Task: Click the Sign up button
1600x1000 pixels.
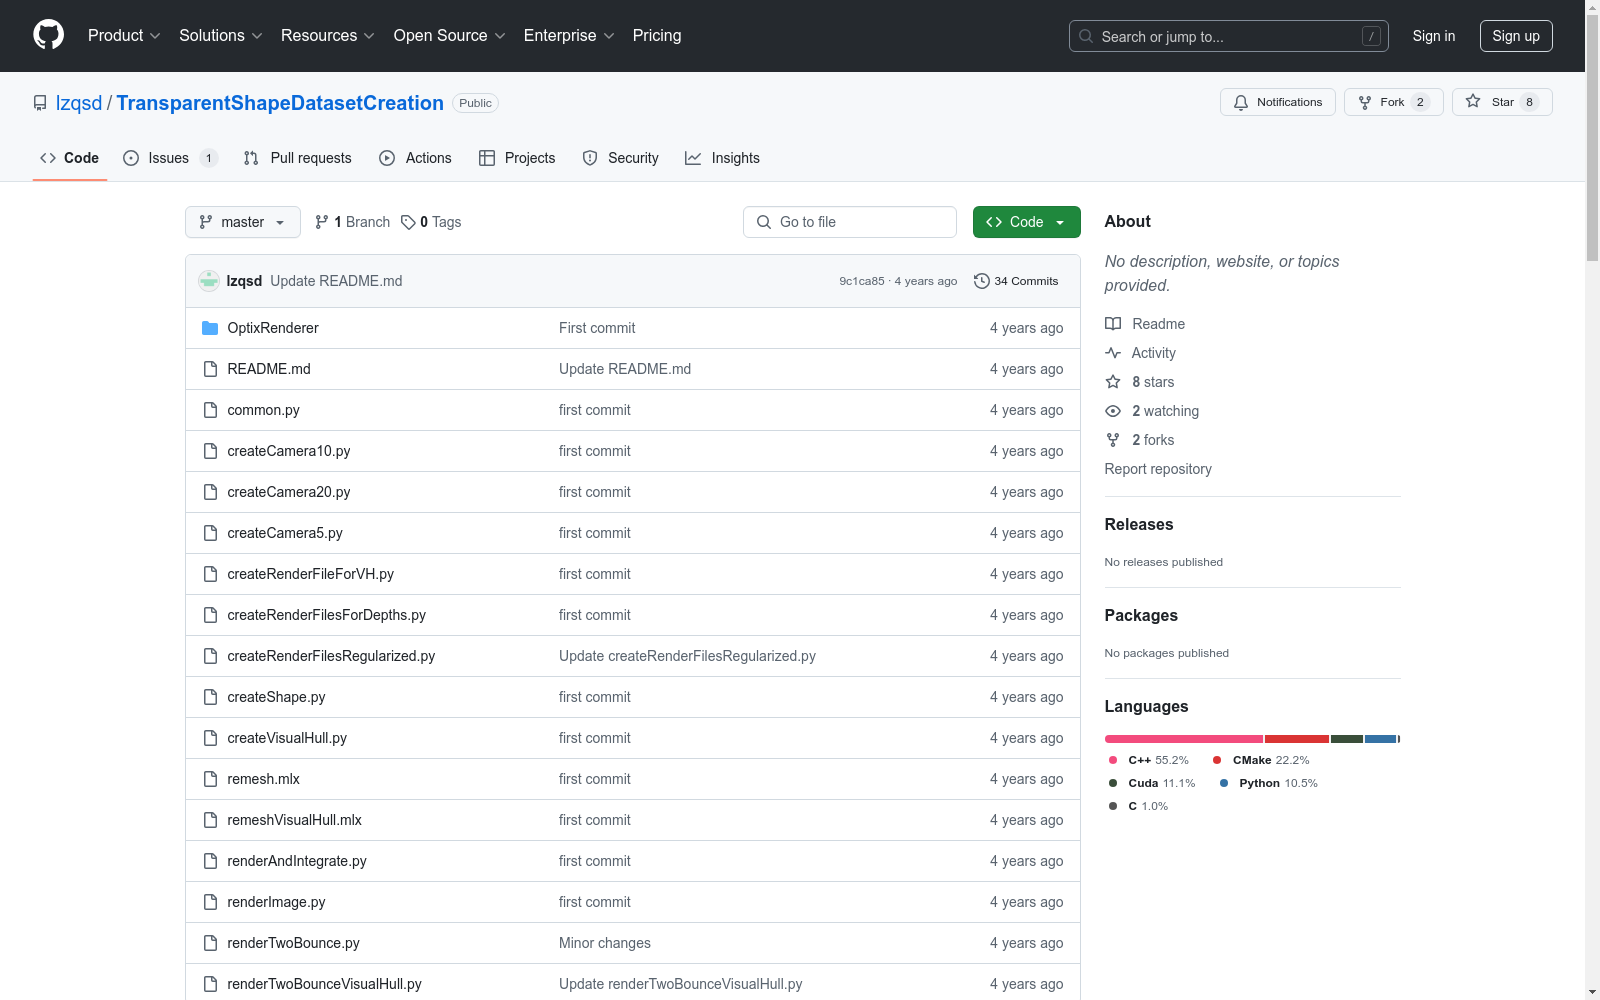Action: click(1516, 36)
